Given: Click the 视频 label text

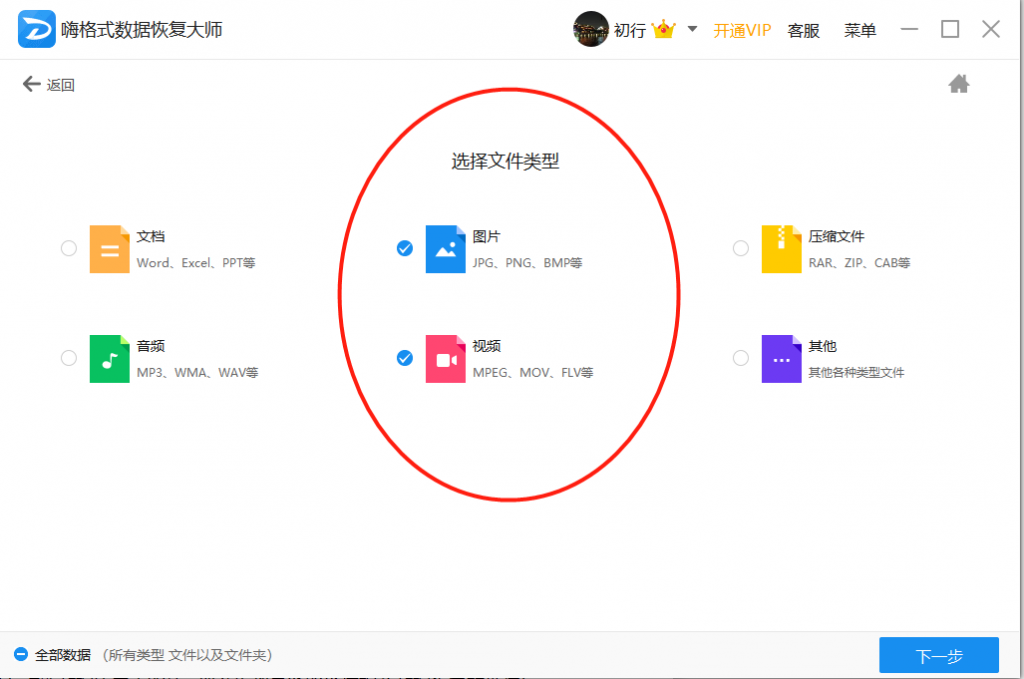Looking at the screenshot, I should click(487, 346).
